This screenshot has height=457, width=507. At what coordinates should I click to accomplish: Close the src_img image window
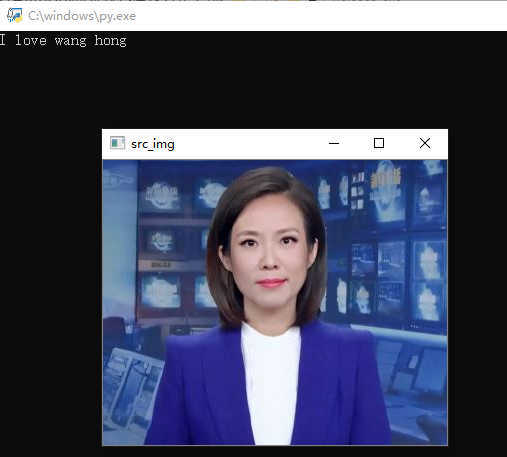(425, 144)
